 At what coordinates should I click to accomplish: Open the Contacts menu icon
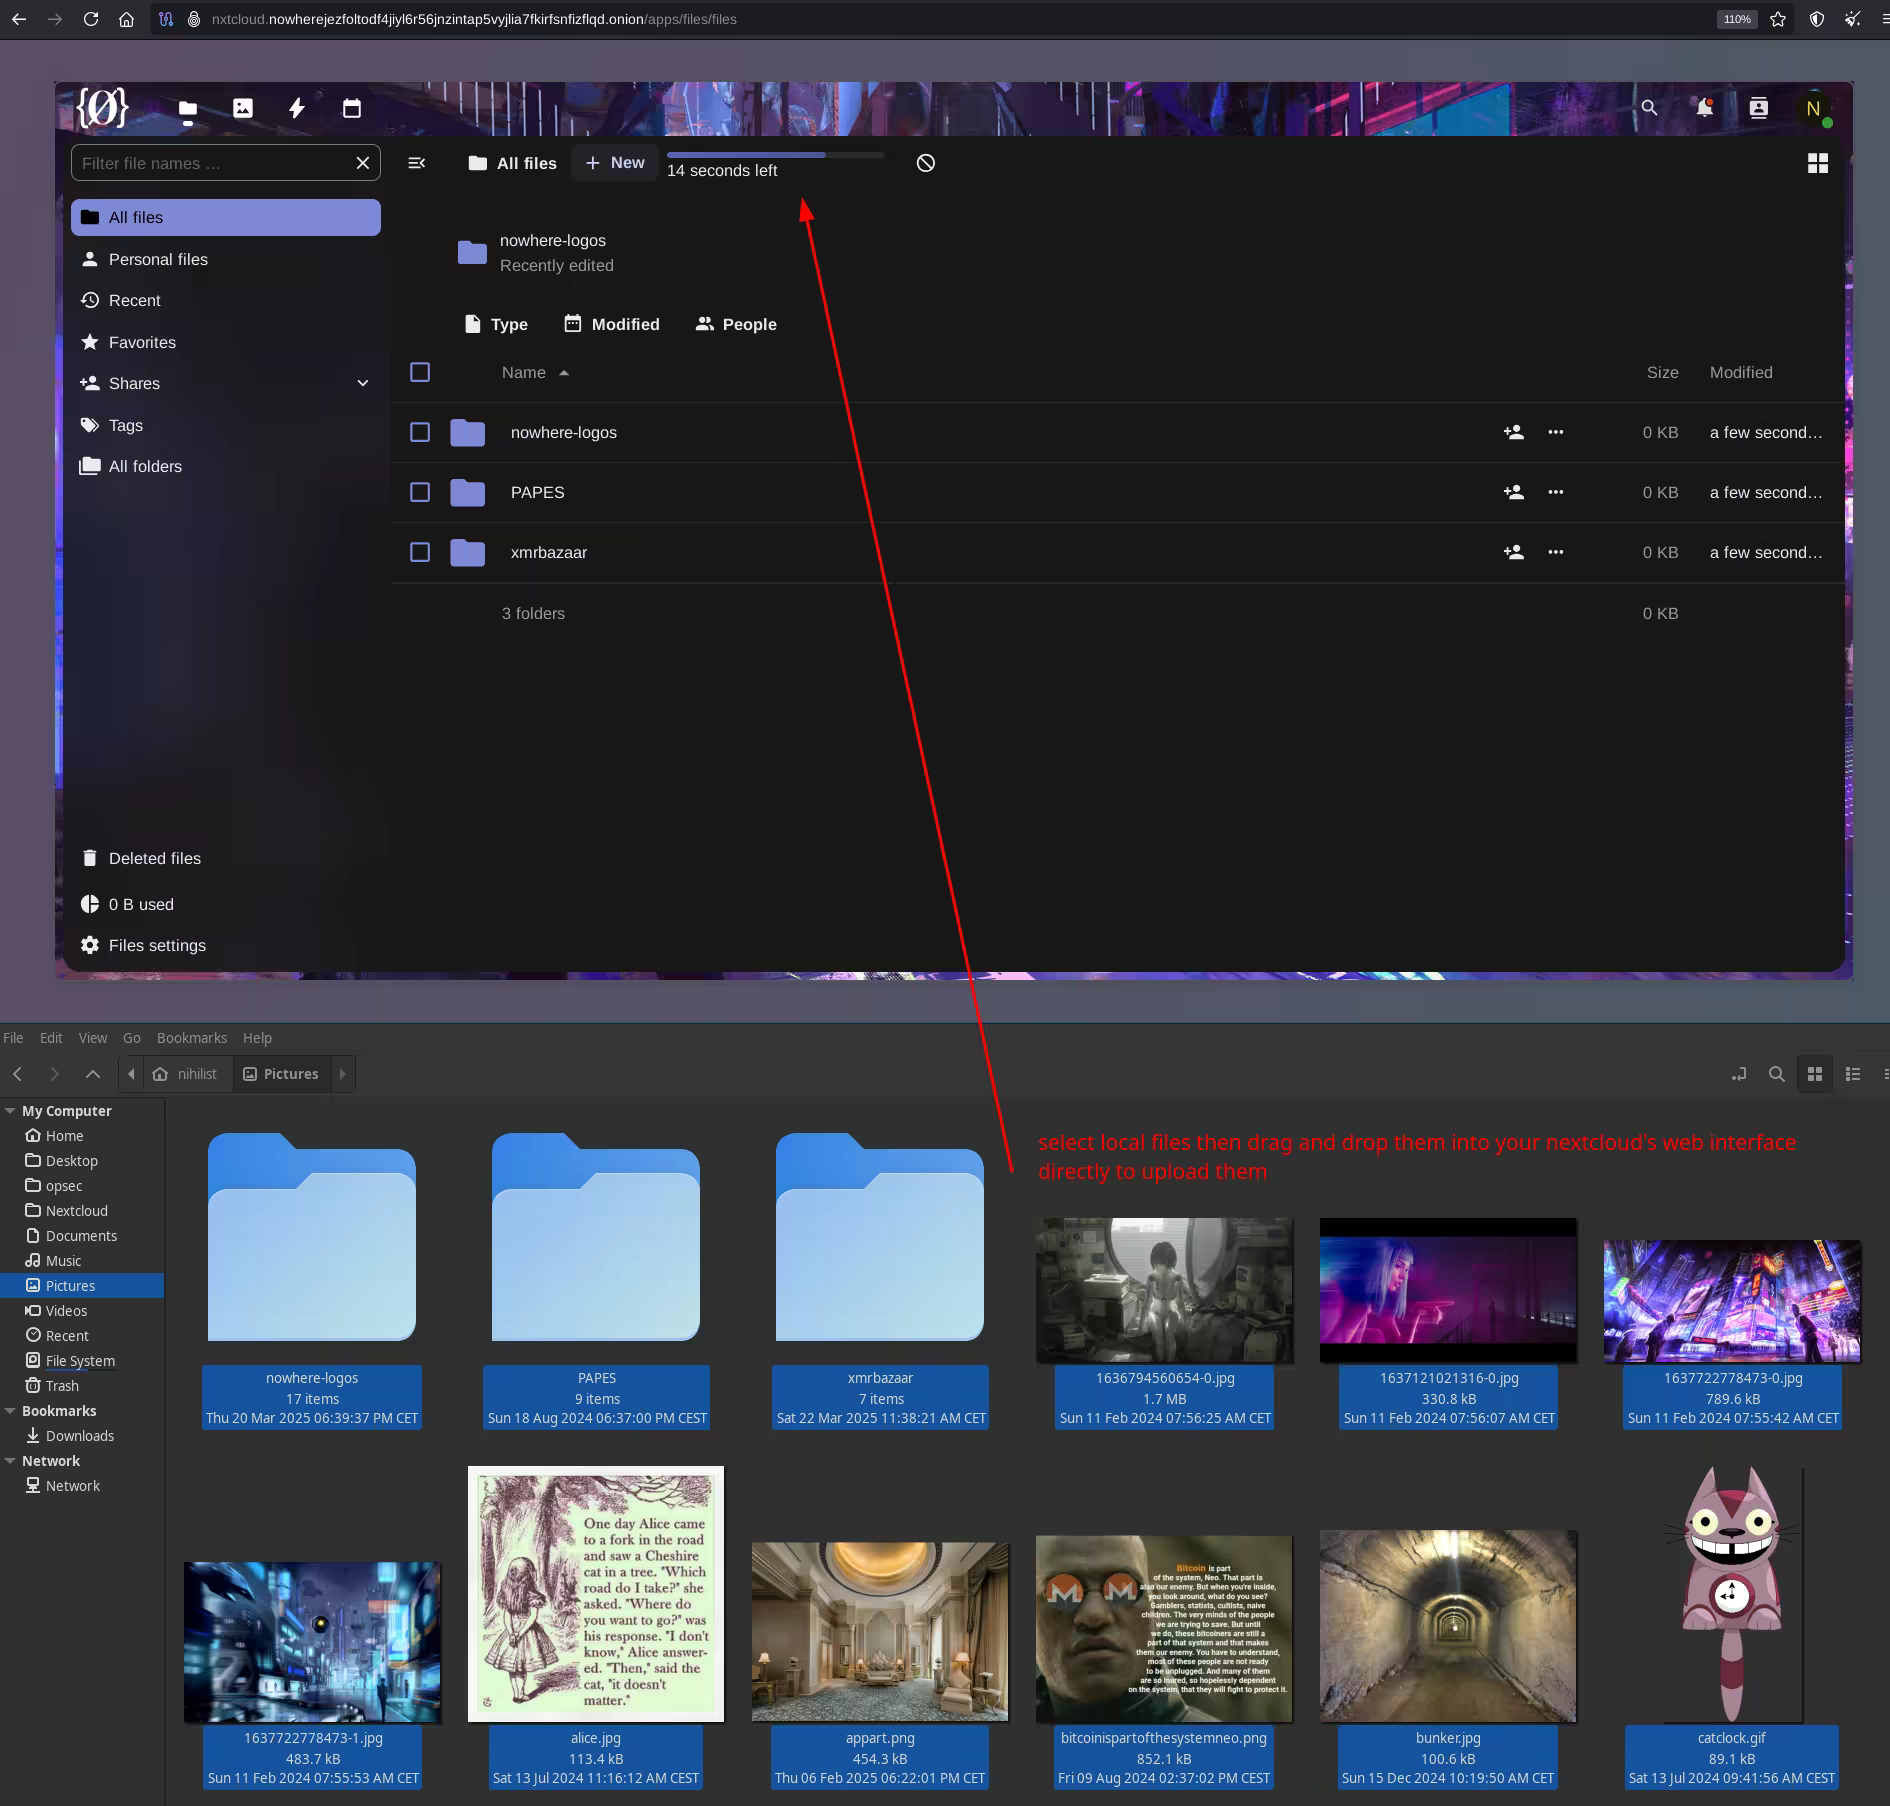click(1758, 108)
